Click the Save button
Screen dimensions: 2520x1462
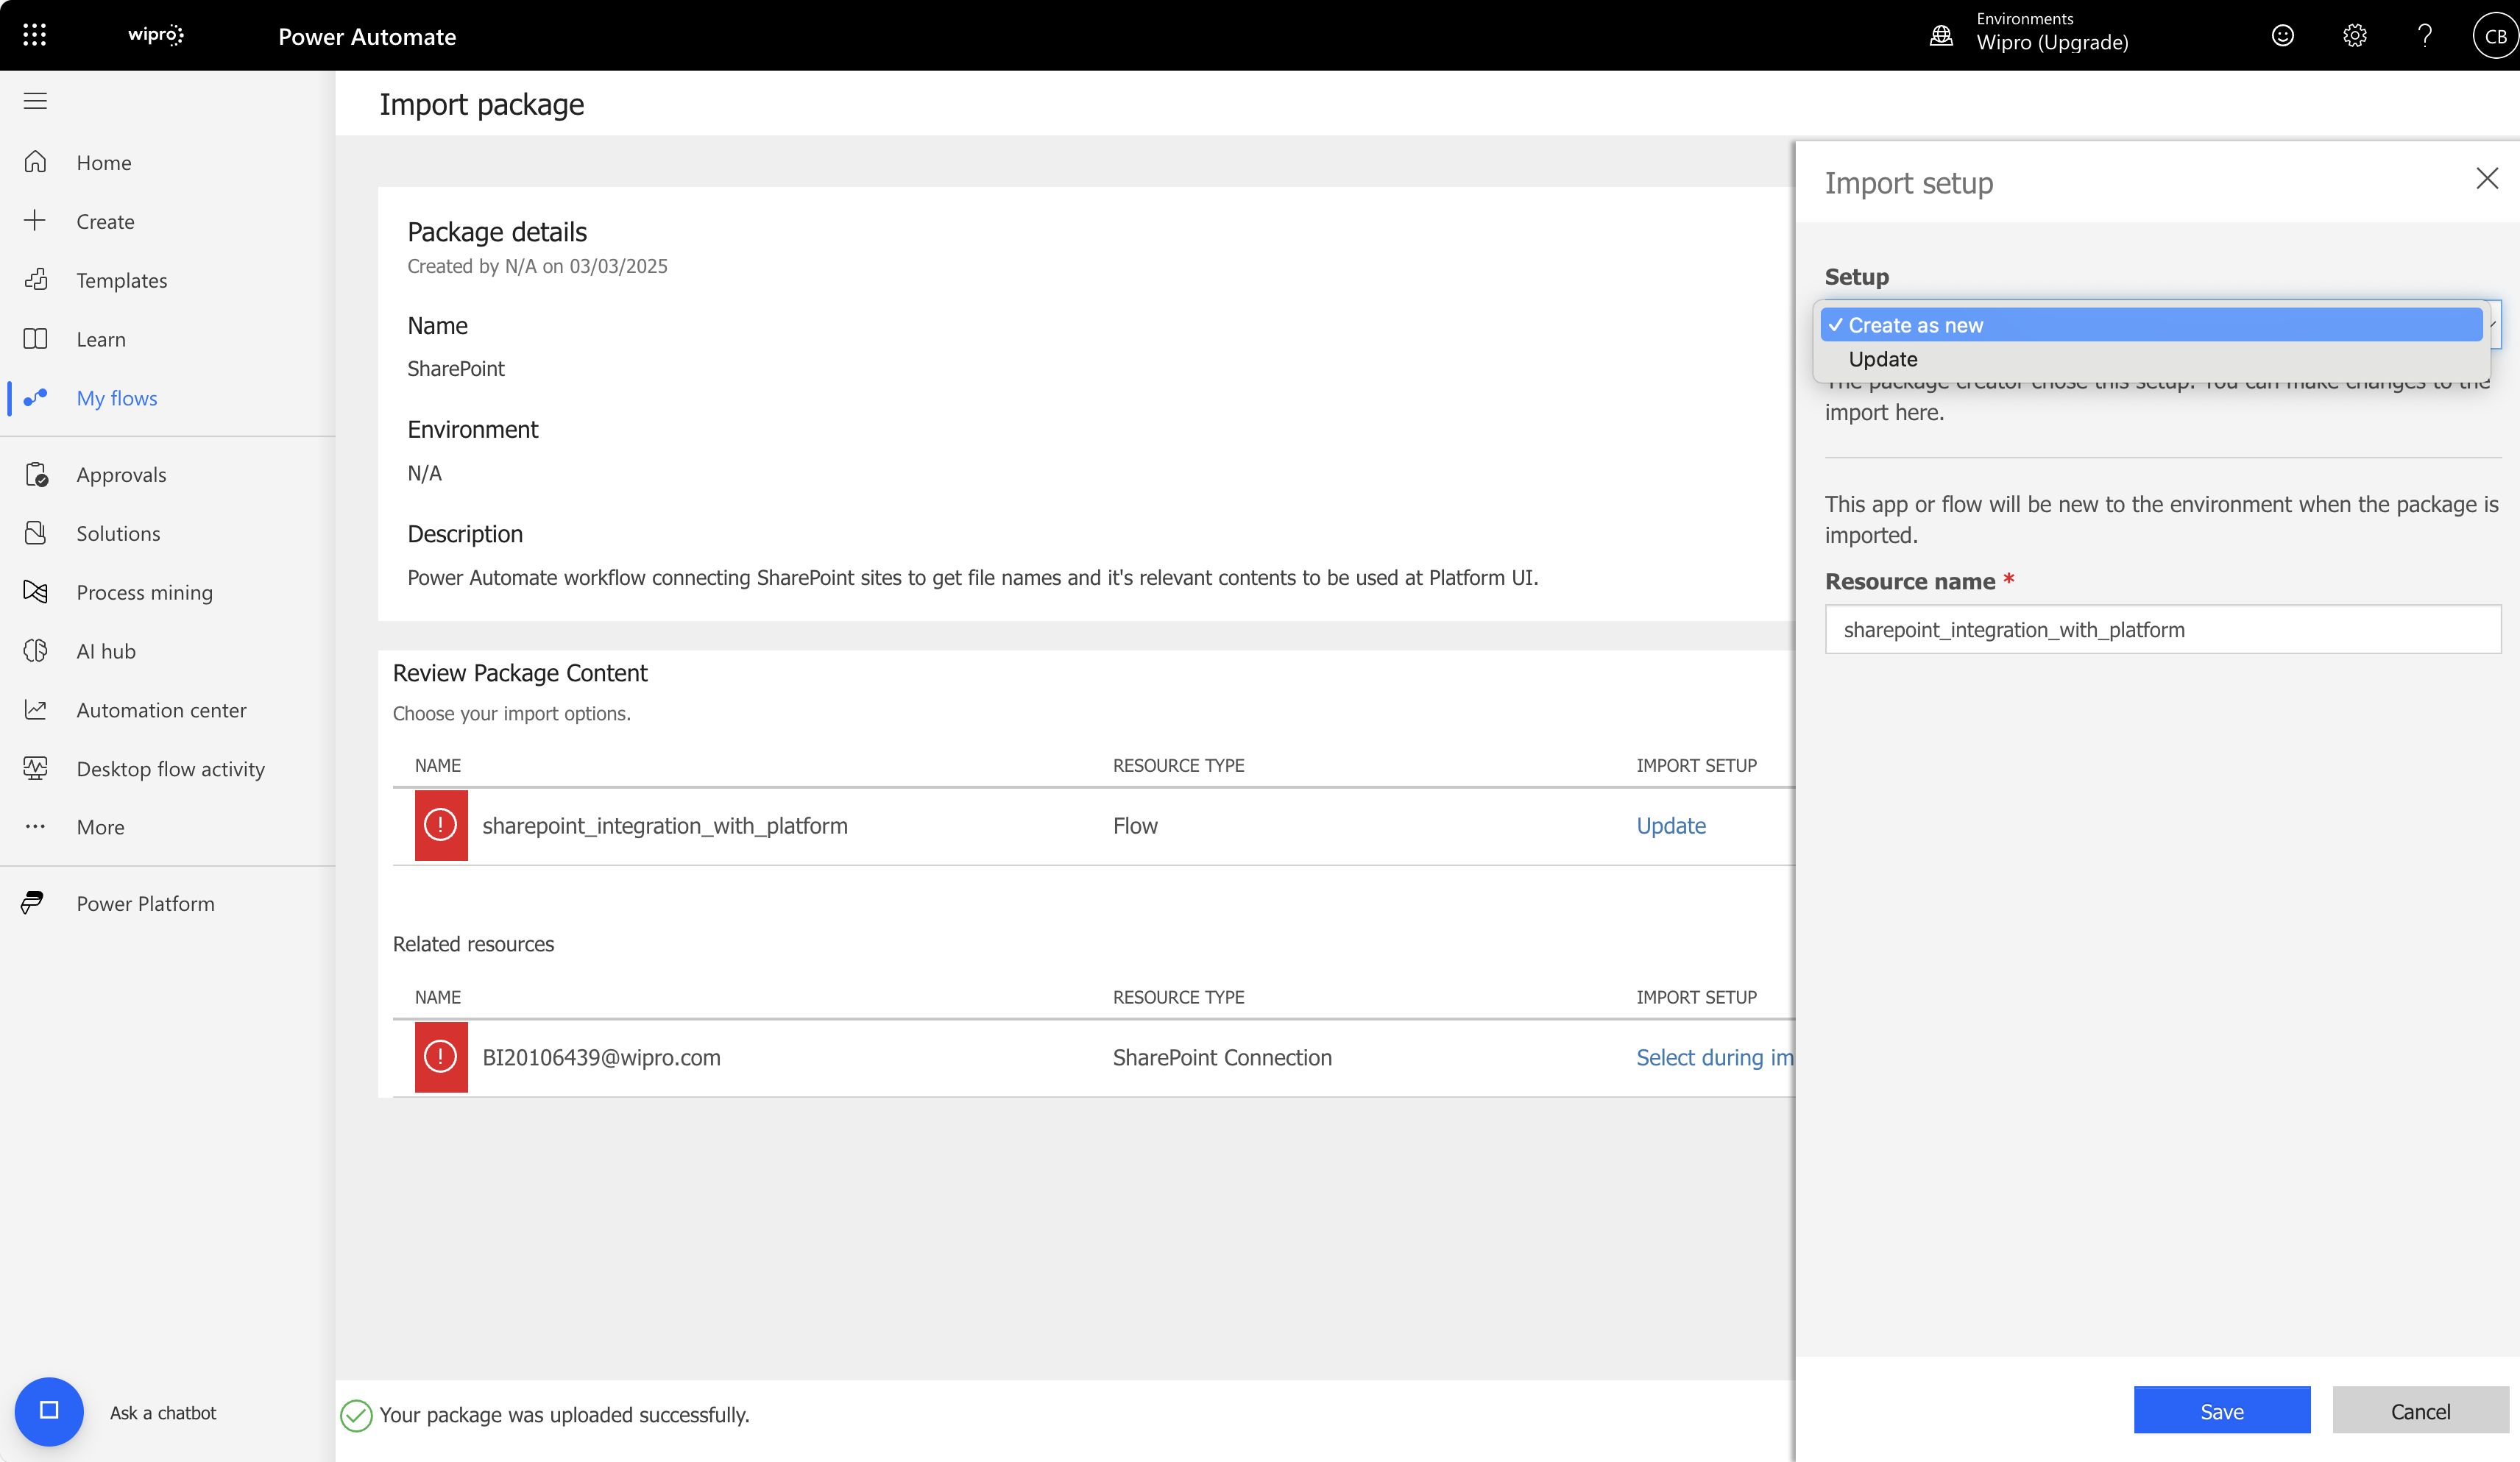click(2222, 1410)
